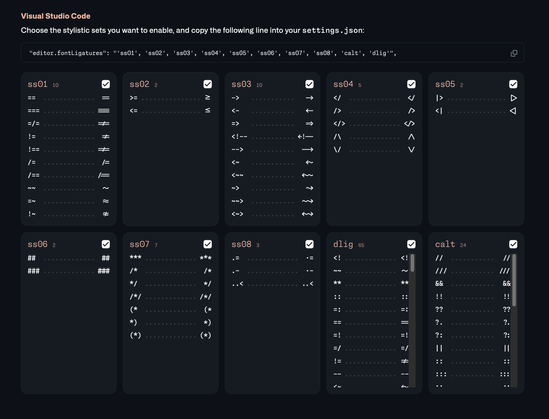Click the settings.json text in instructions

(x=332, y=30)
